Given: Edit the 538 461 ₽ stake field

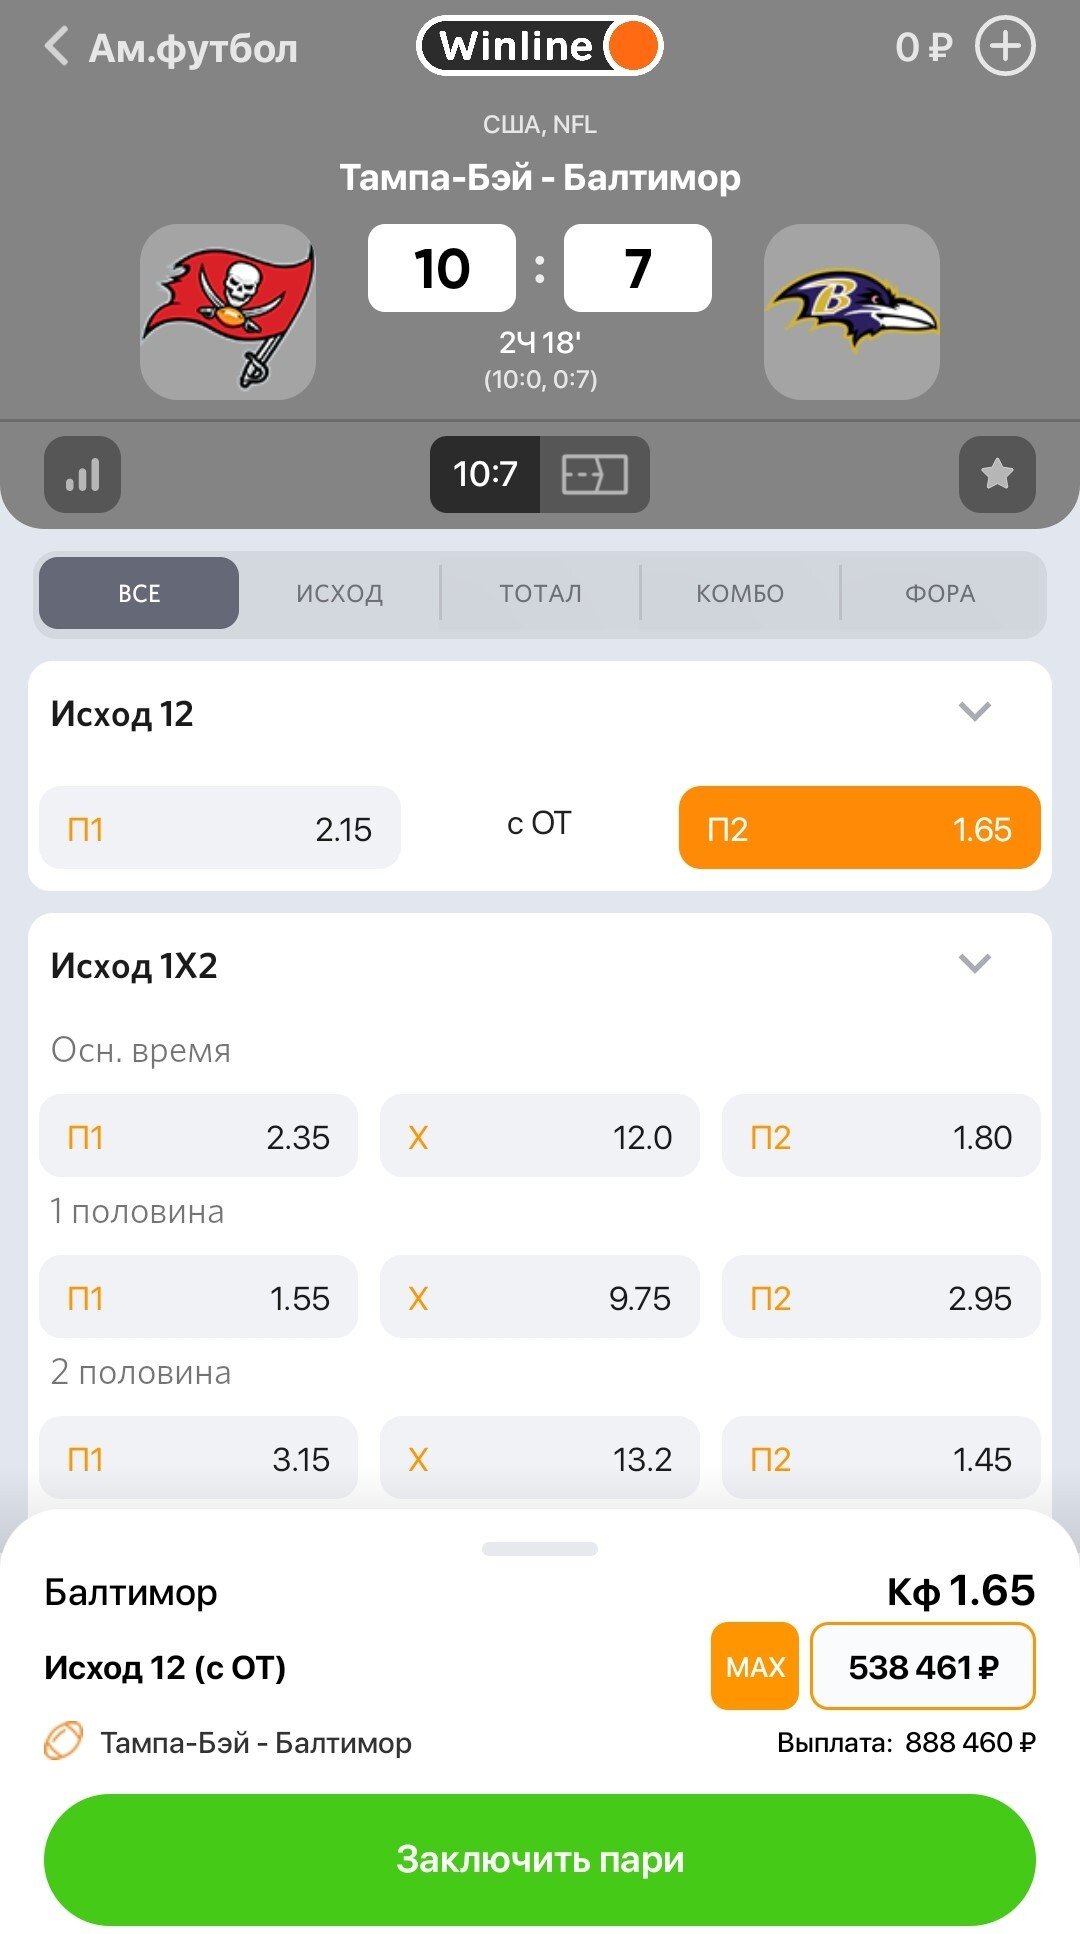Looking at the screenshot, I should [x=922, y=1666].
